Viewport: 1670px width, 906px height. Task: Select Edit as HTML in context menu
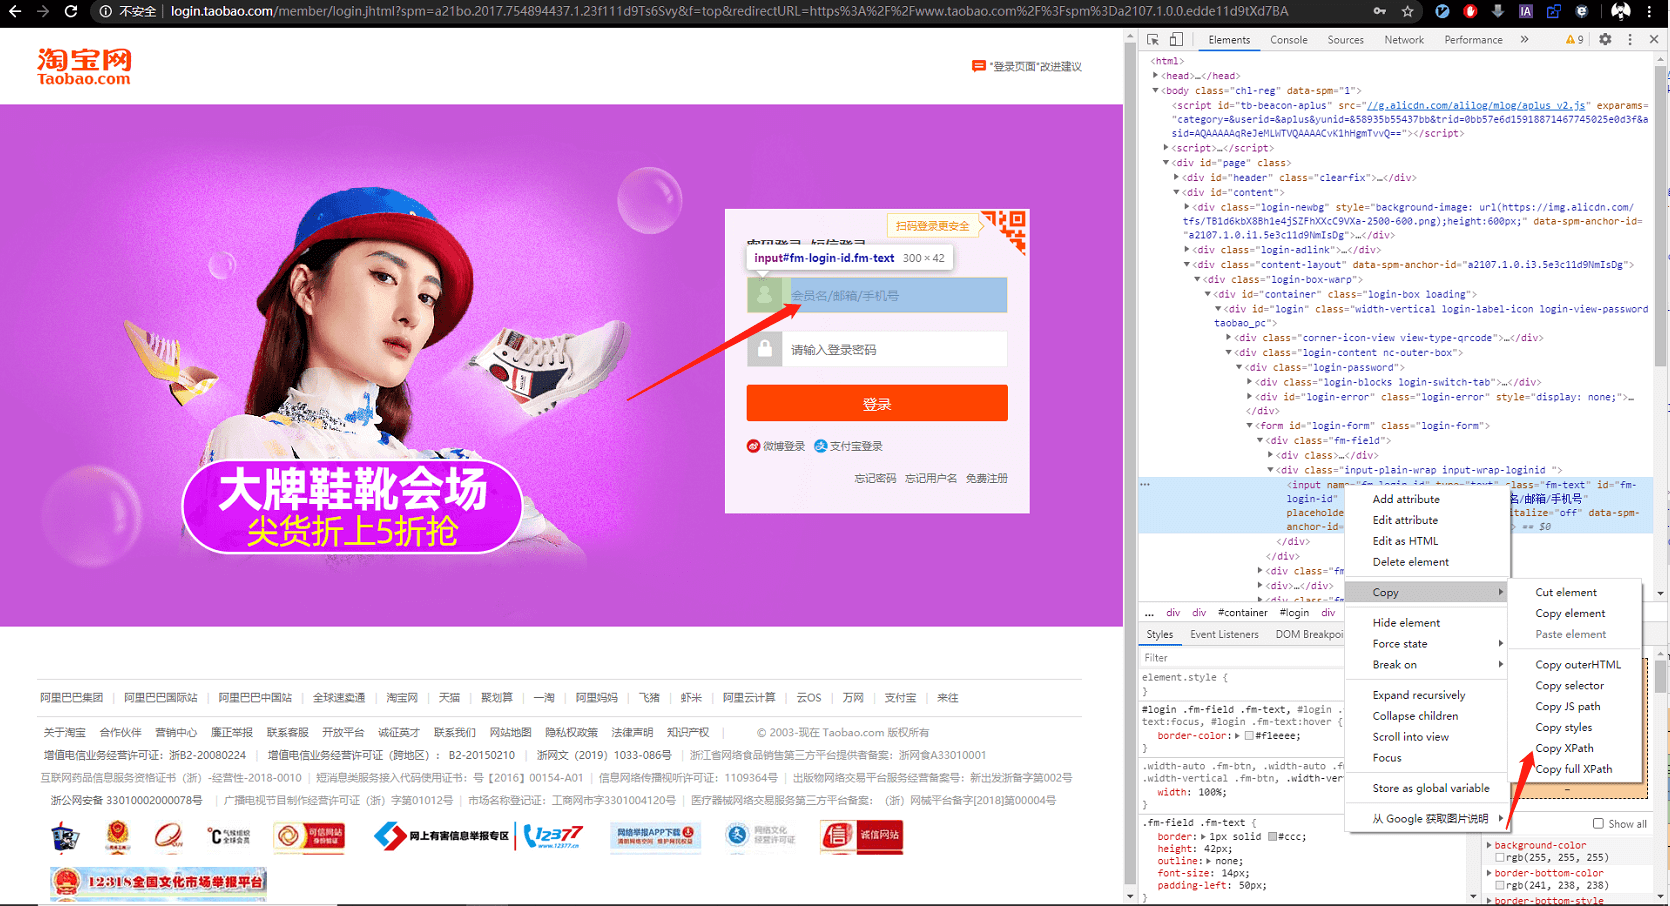1426,541
